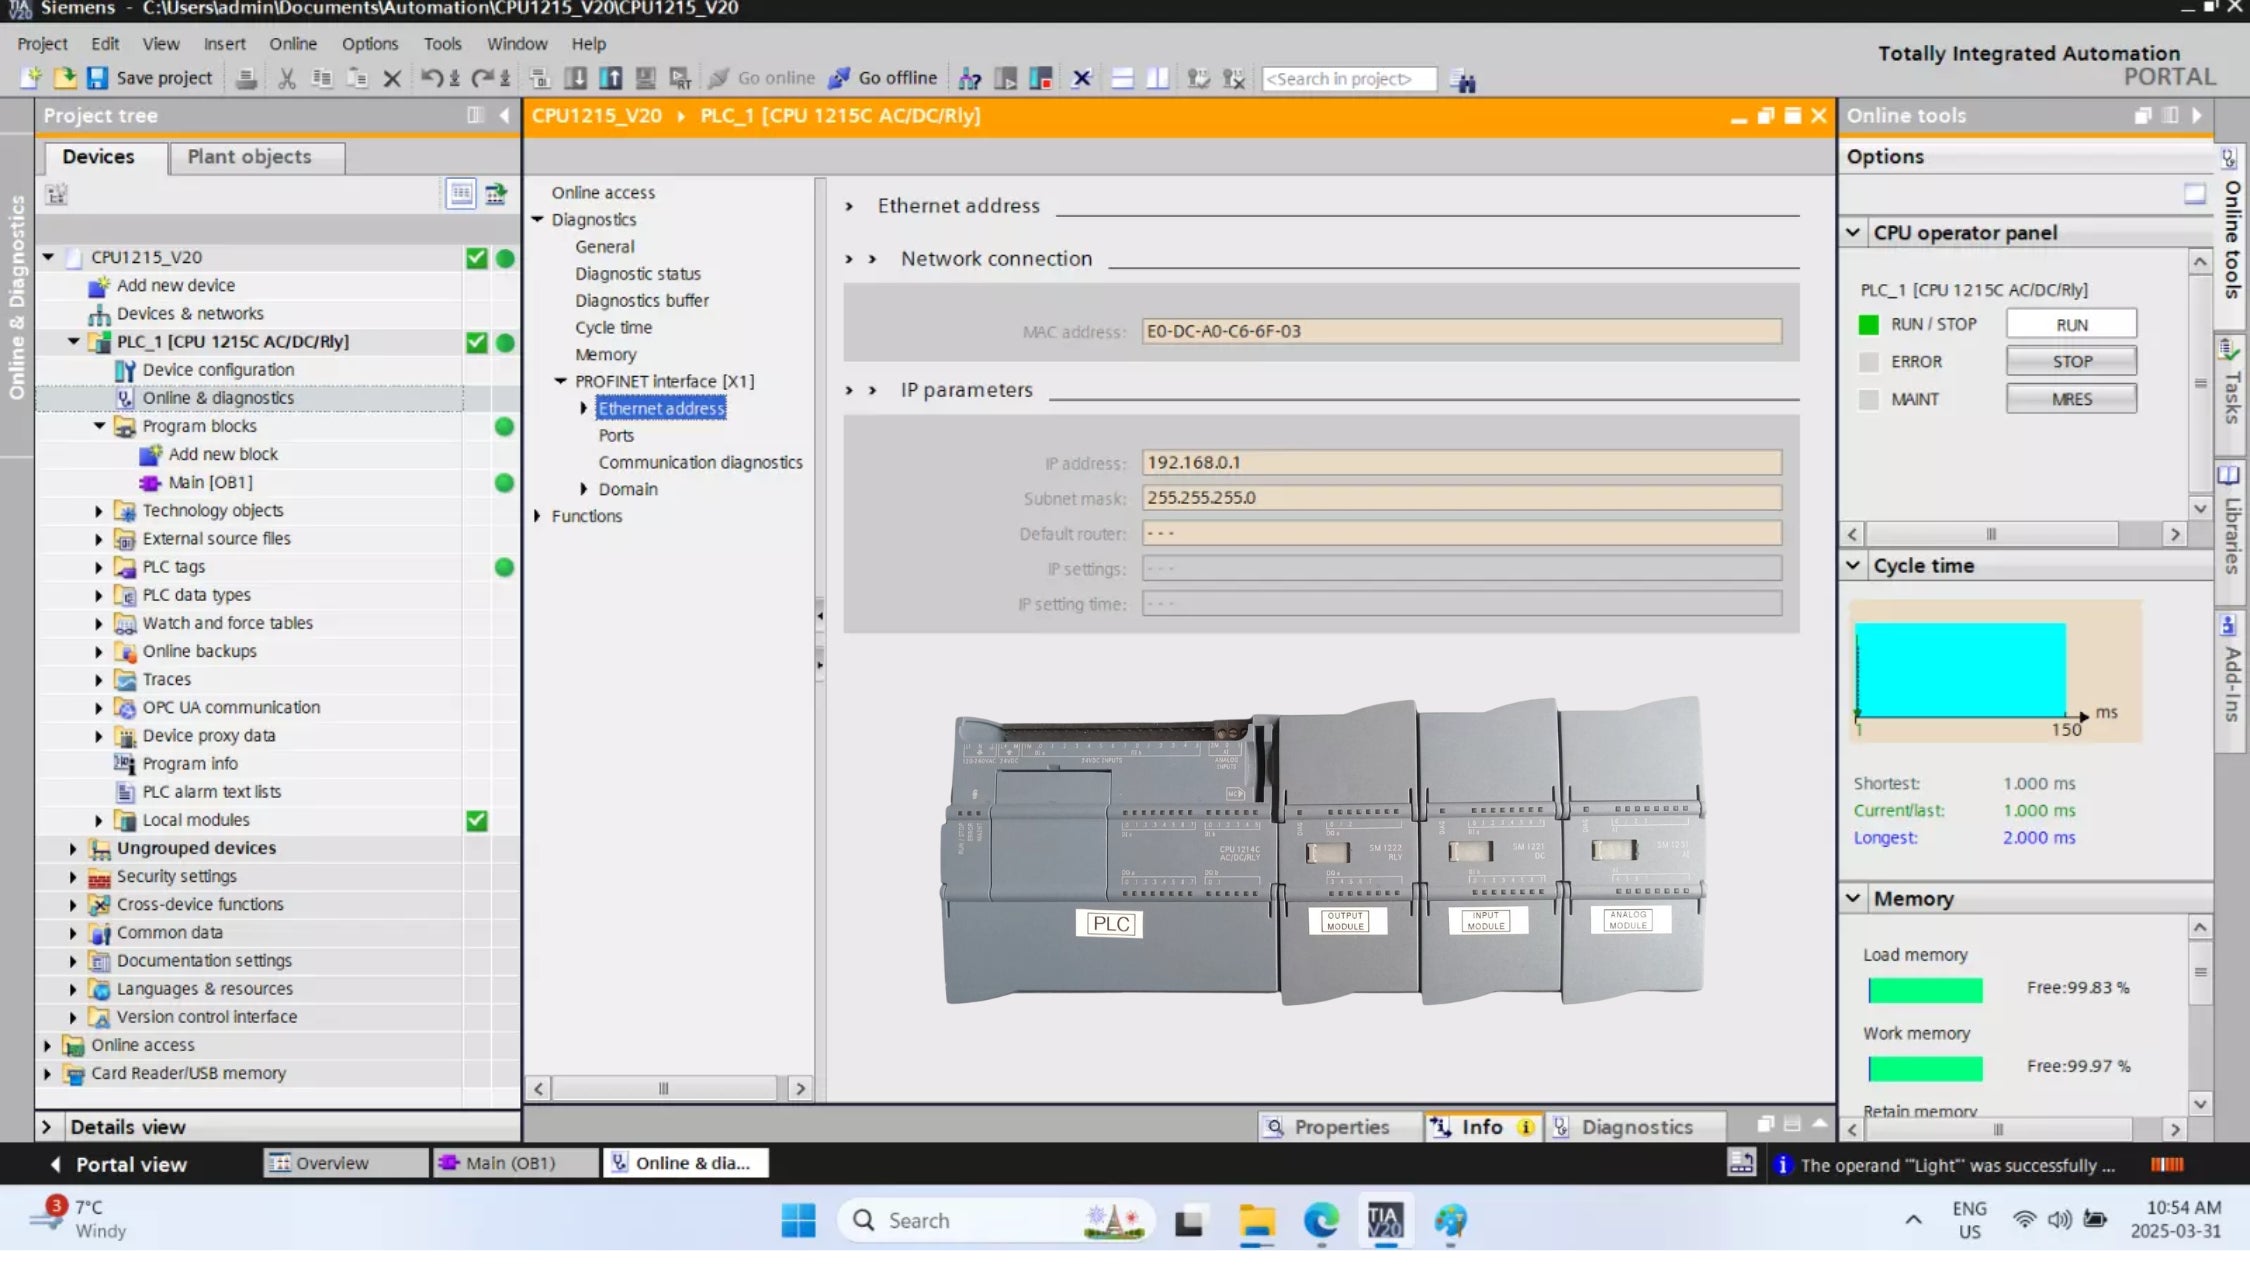Open the Diagnostics inspector tab
Image resolution: width=2250 pixels, height=1266 pixels.
coord(1636,1127)
